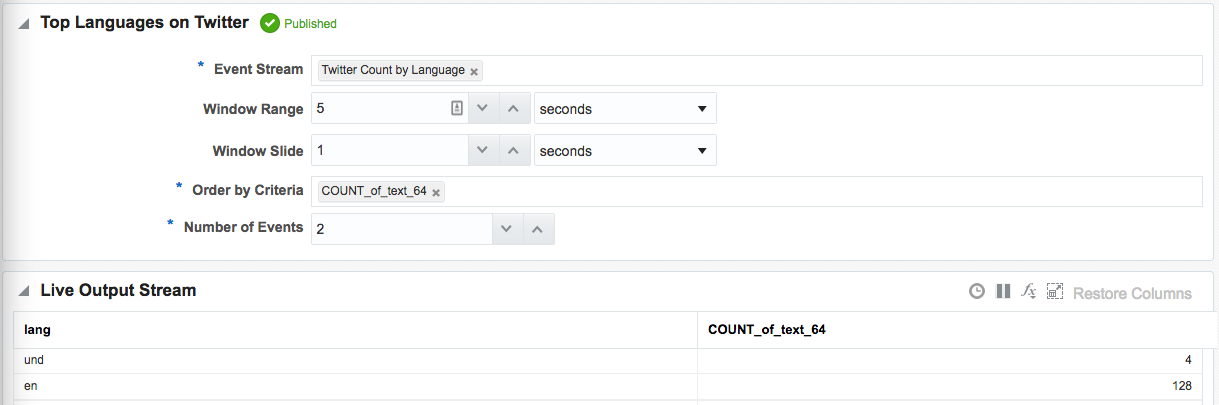
Task: Pause the Live Output Stream
Action: pos(1003,291)
